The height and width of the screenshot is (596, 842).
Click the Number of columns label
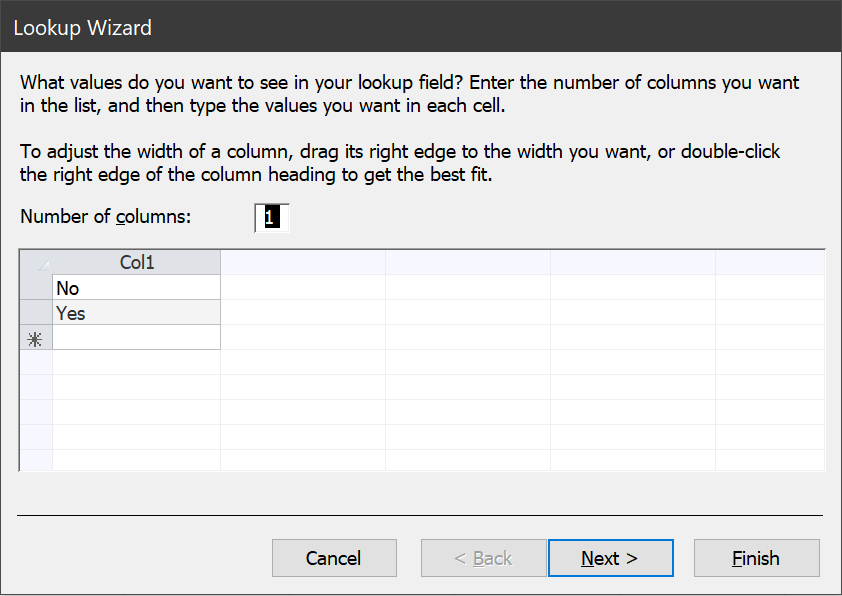105,216
